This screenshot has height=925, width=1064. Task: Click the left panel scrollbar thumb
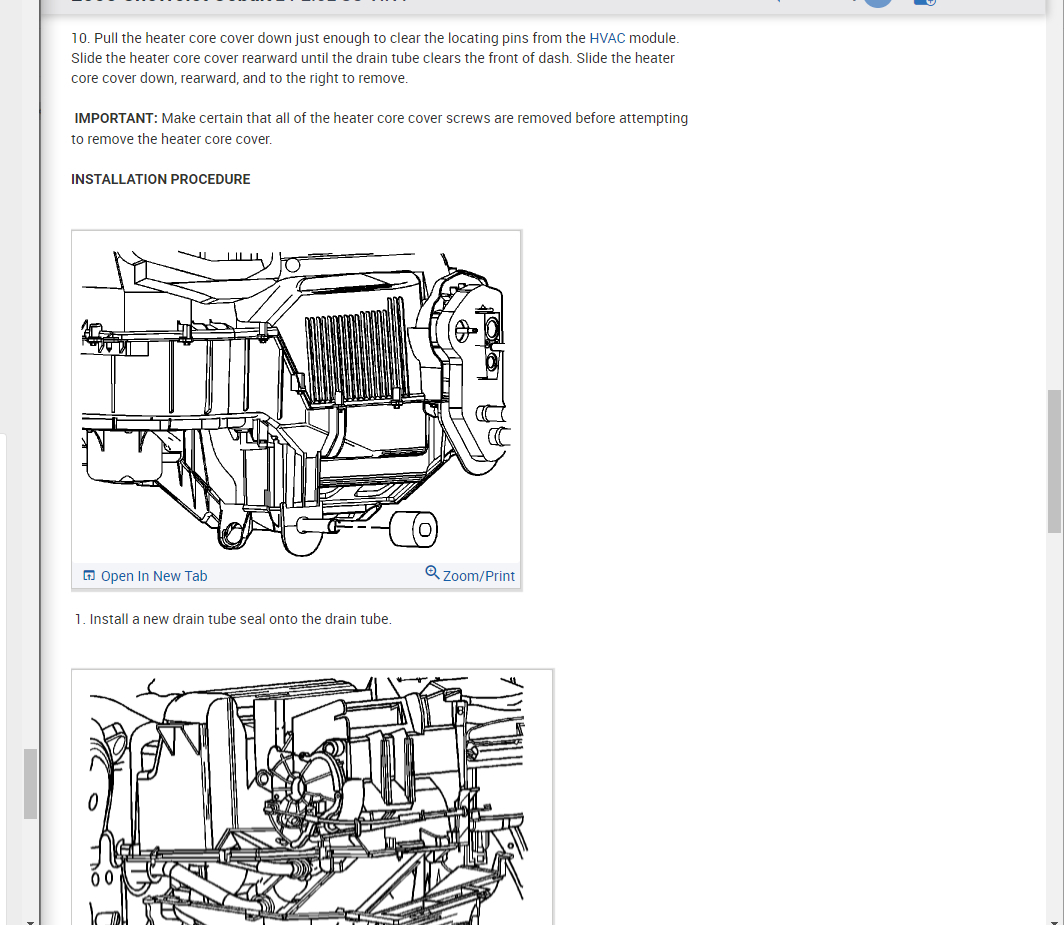(x=30, y=784)
